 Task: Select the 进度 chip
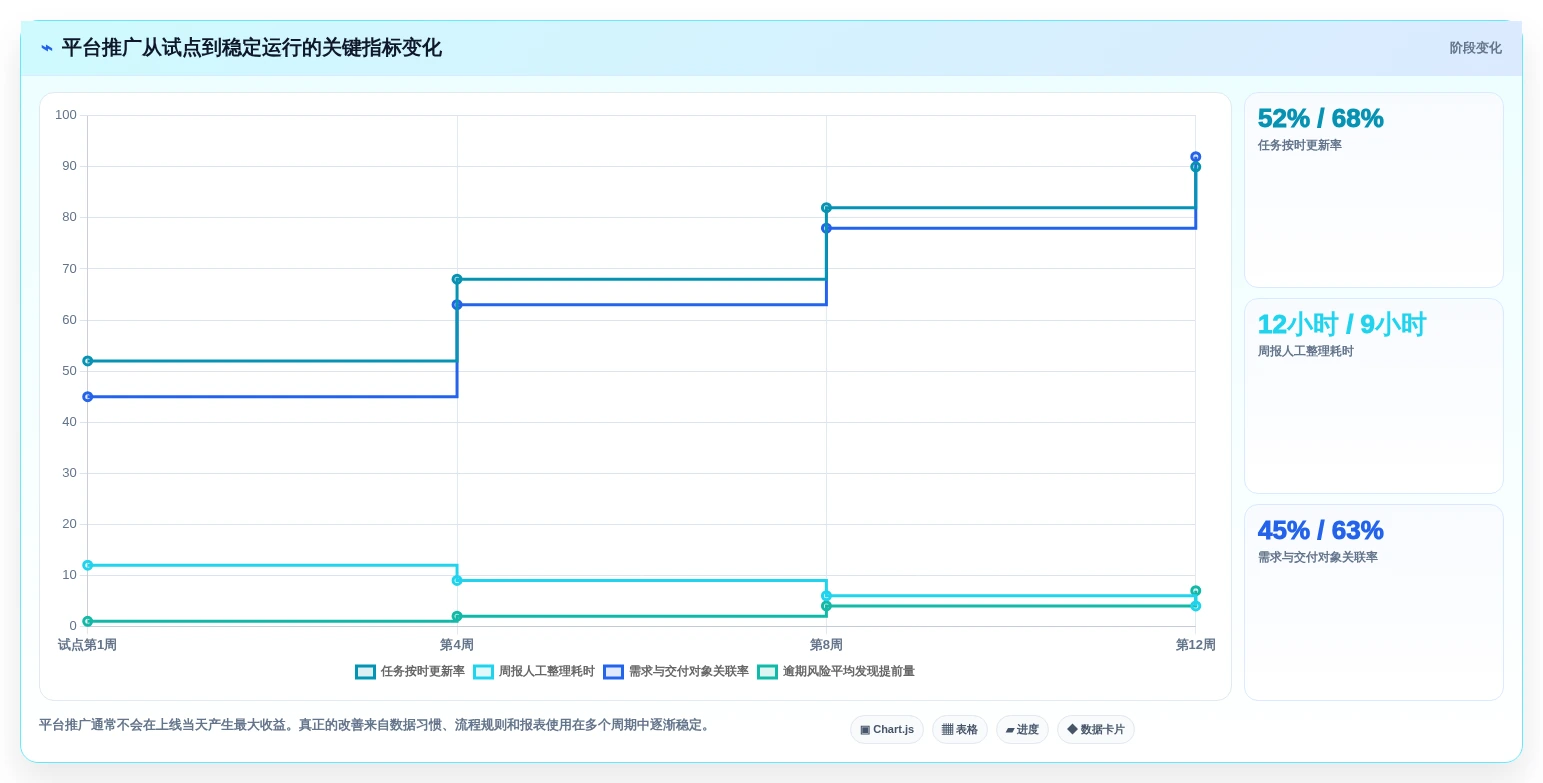[x=1022, y=730]
